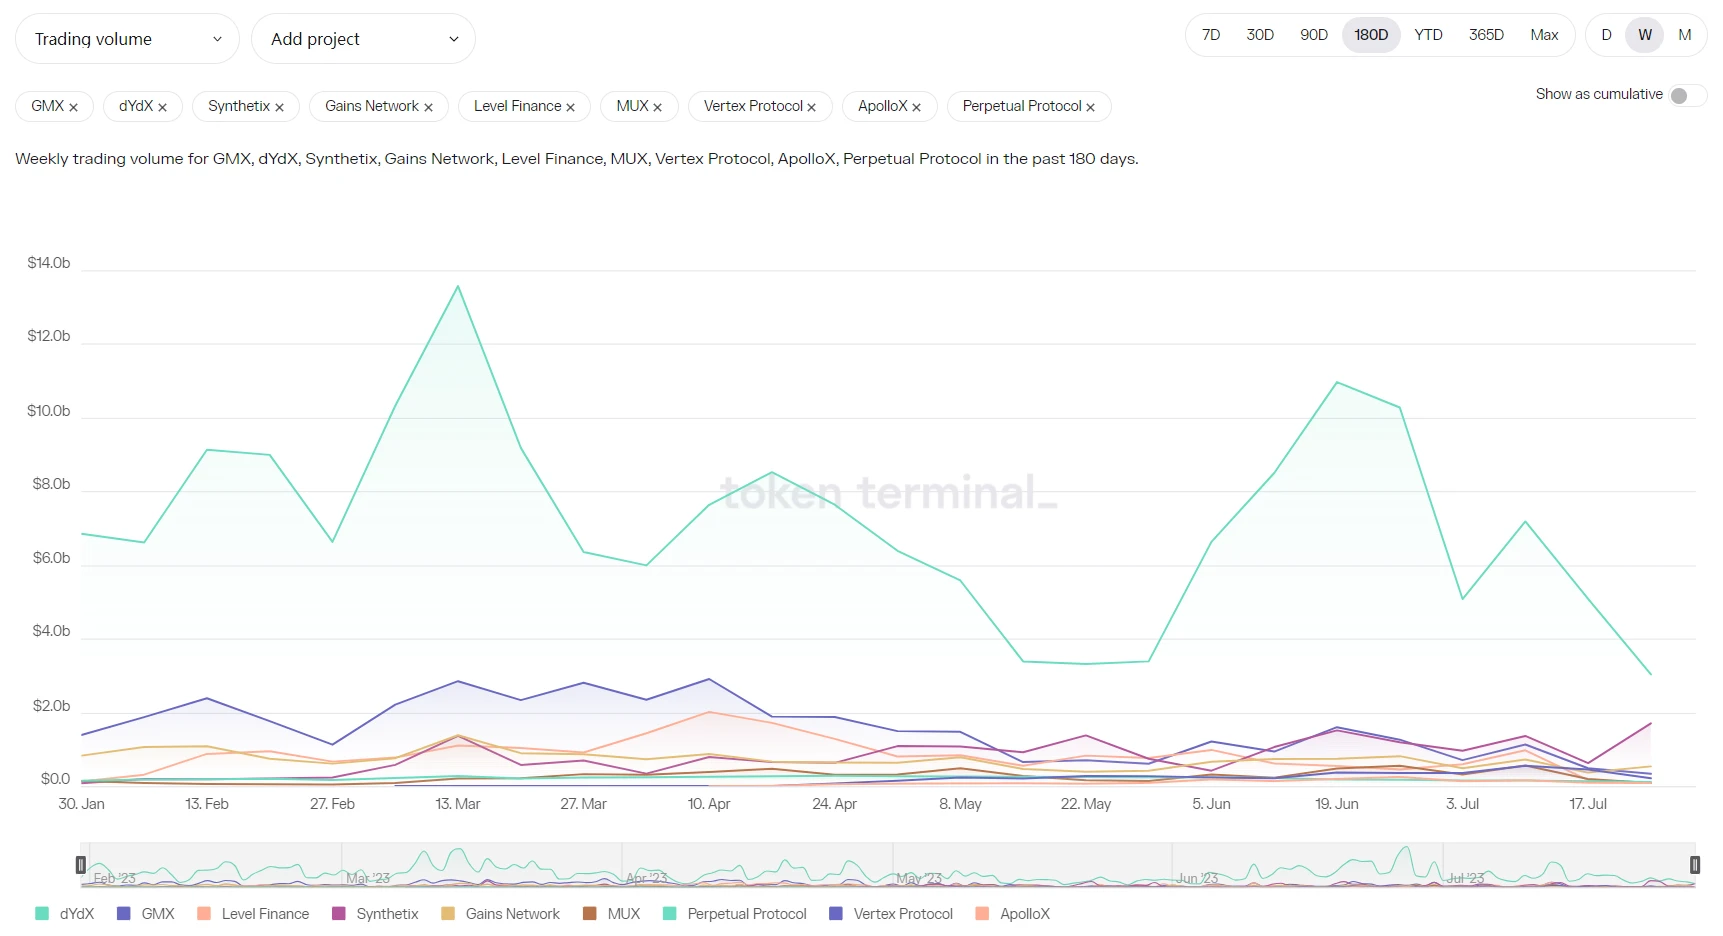Click the weekly trading volume description text
The image size is (1723, 936).
577,159
